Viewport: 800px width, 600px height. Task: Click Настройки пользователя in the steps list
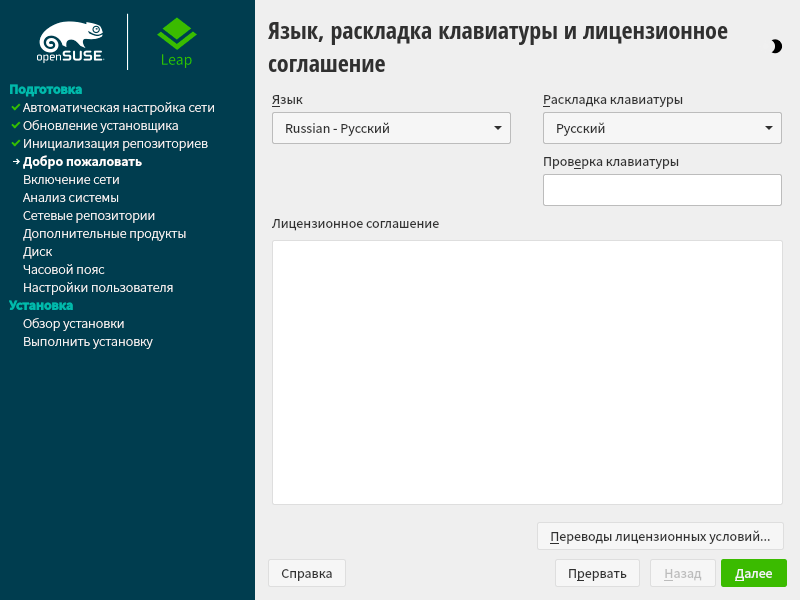tap(98, 288)
